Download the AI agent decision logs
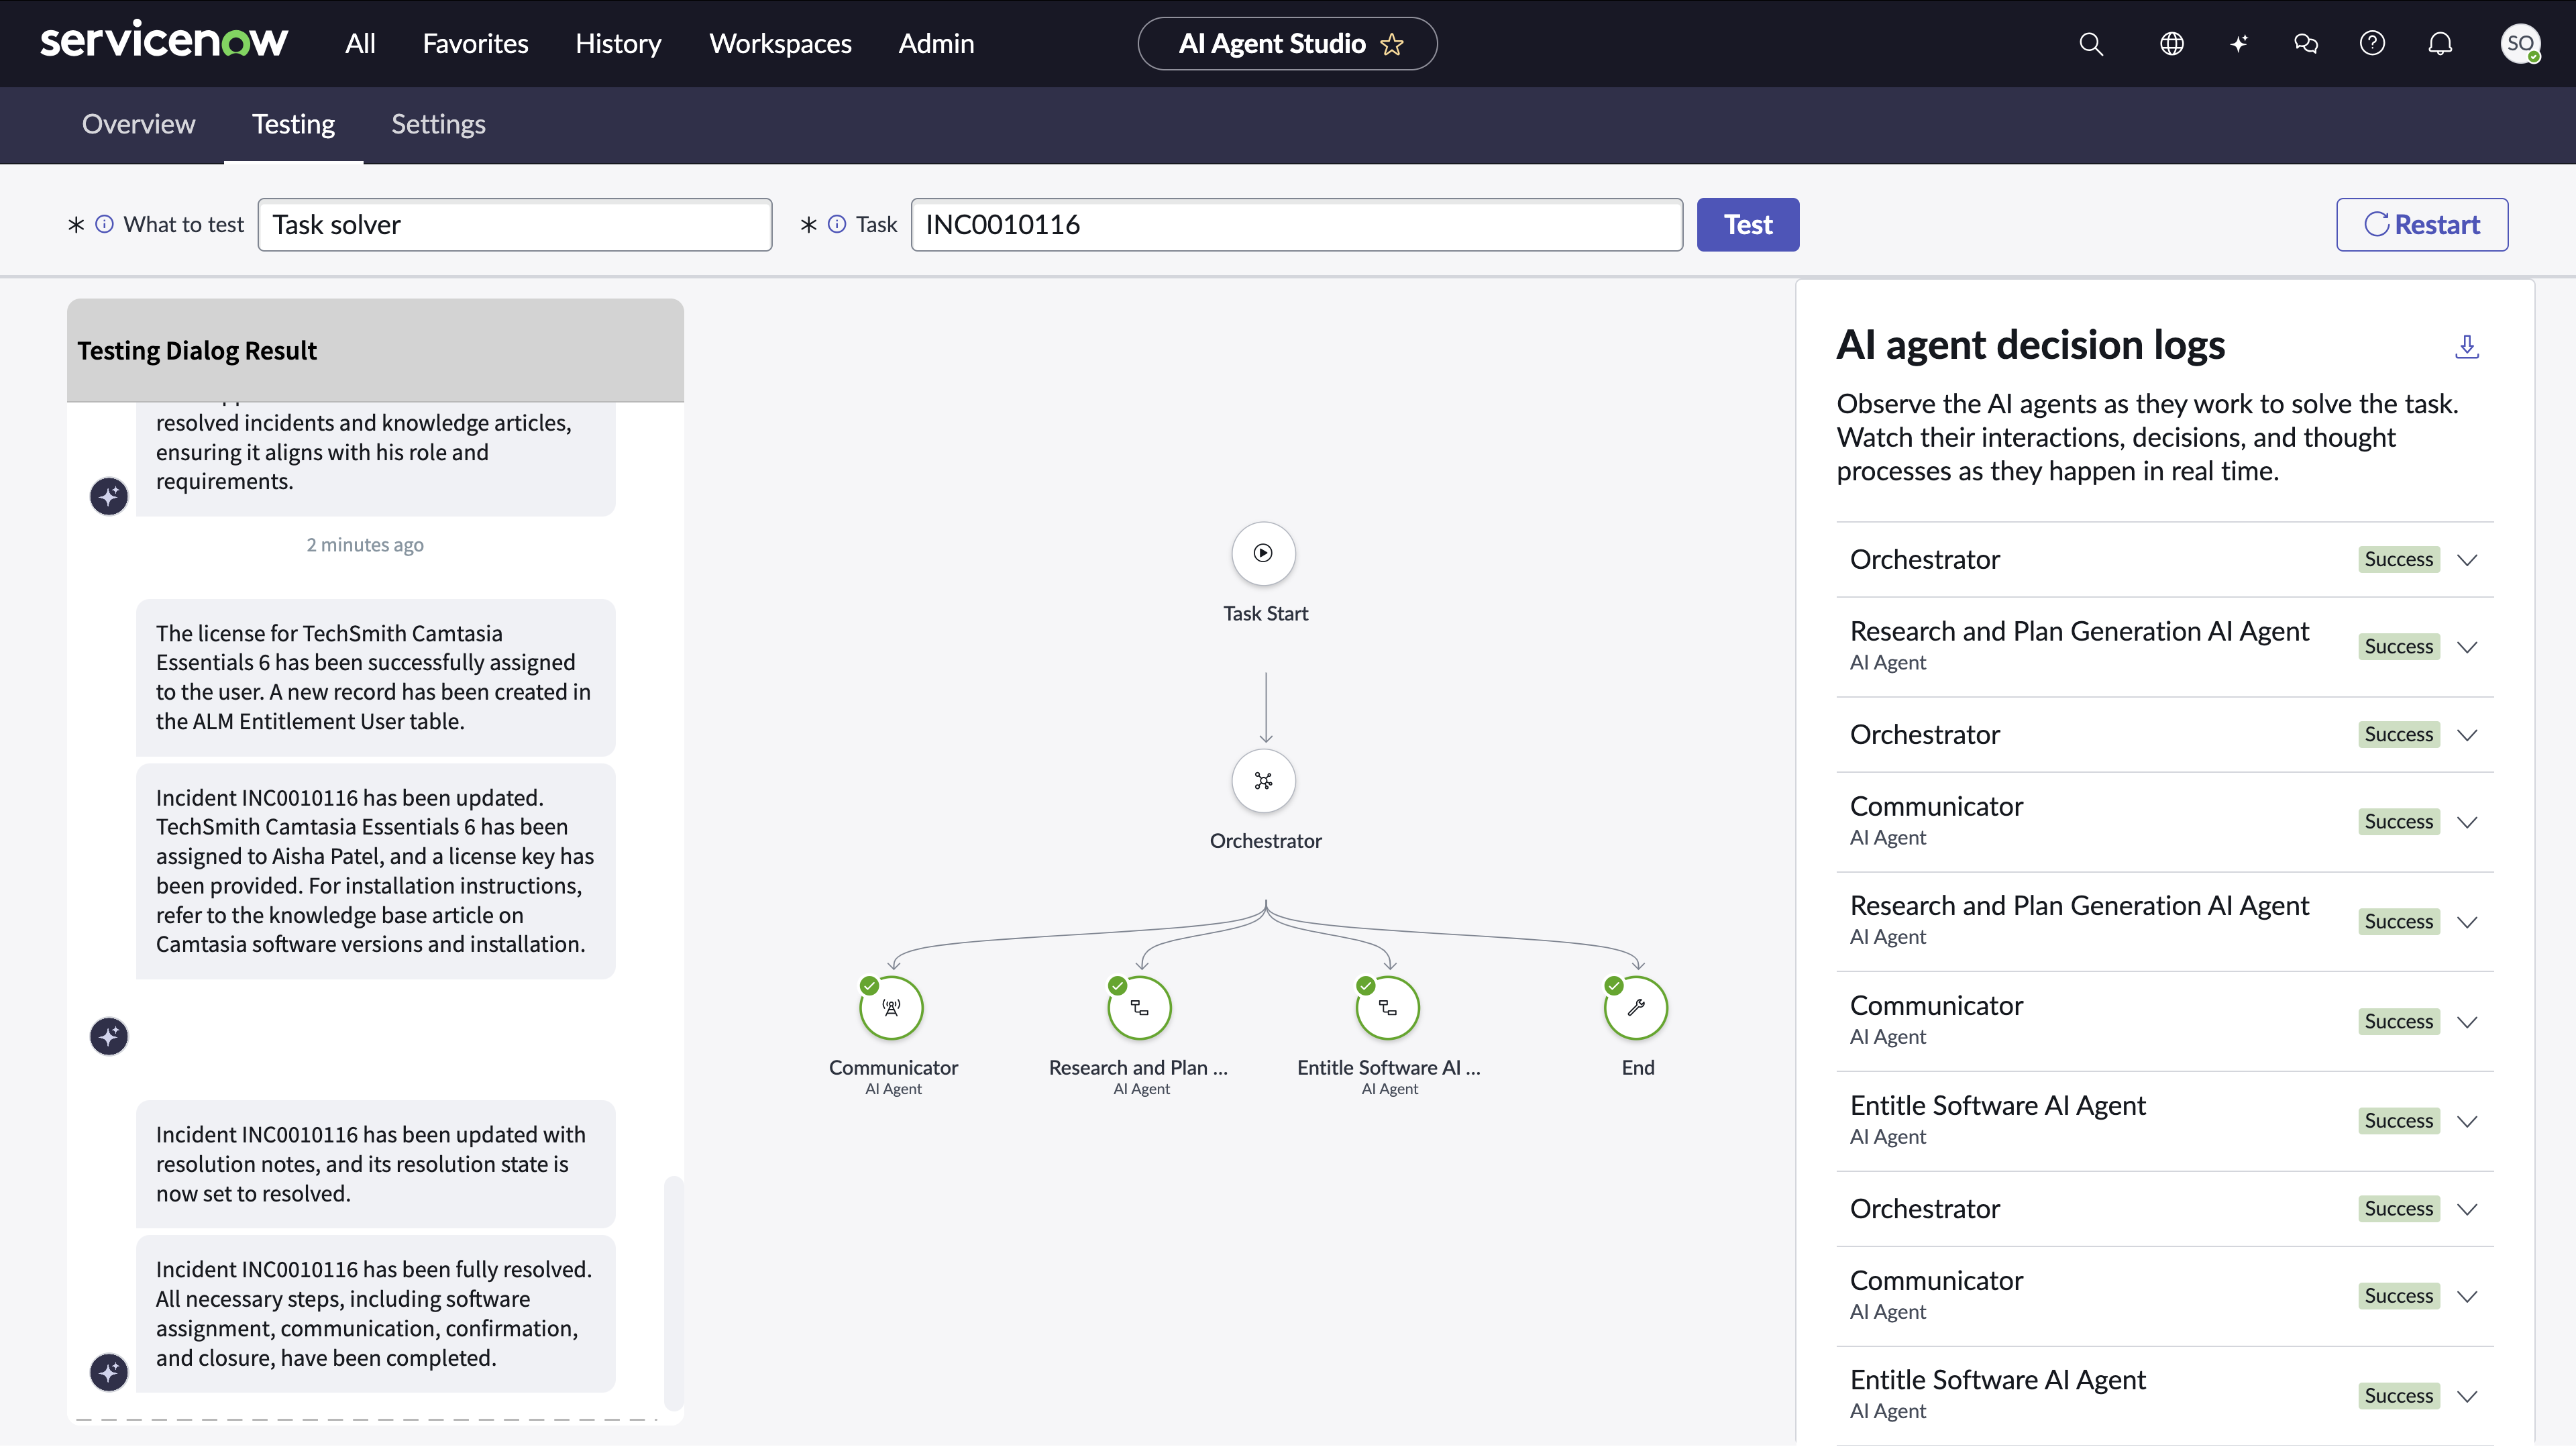This screenshot has width=2576, height=1449. tap(2466, 346)
